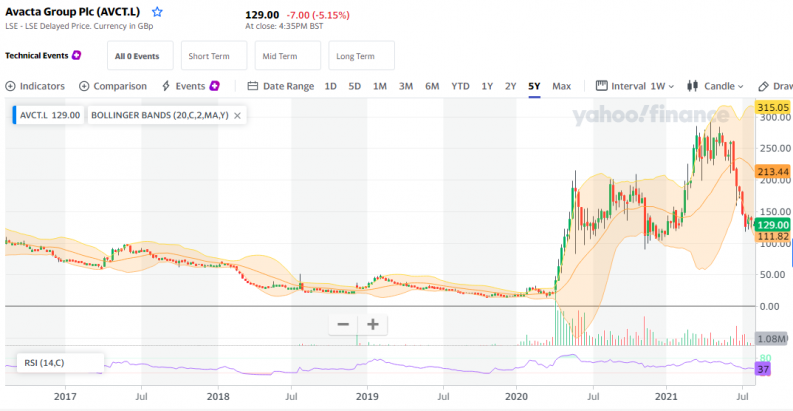Screen dimensions: 793x411
Task: Click the 2018 label on time axis
Action: (218, 396)
